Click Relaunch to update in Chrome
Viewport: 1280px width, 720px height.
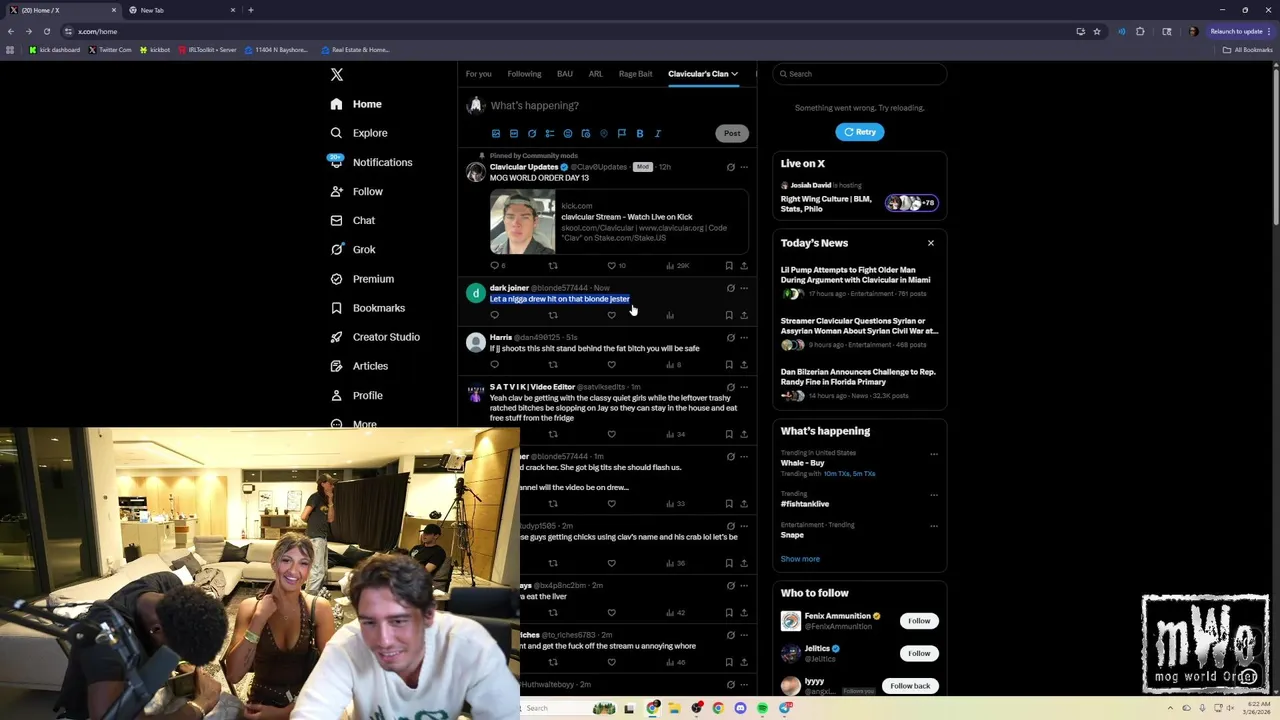click(1240, 31)
